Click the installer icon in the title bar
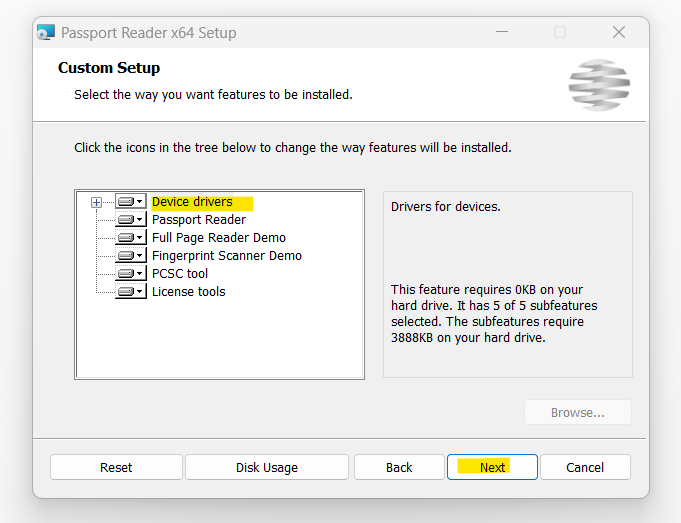This screenshot has height=523, width=681. click(46, 33)
